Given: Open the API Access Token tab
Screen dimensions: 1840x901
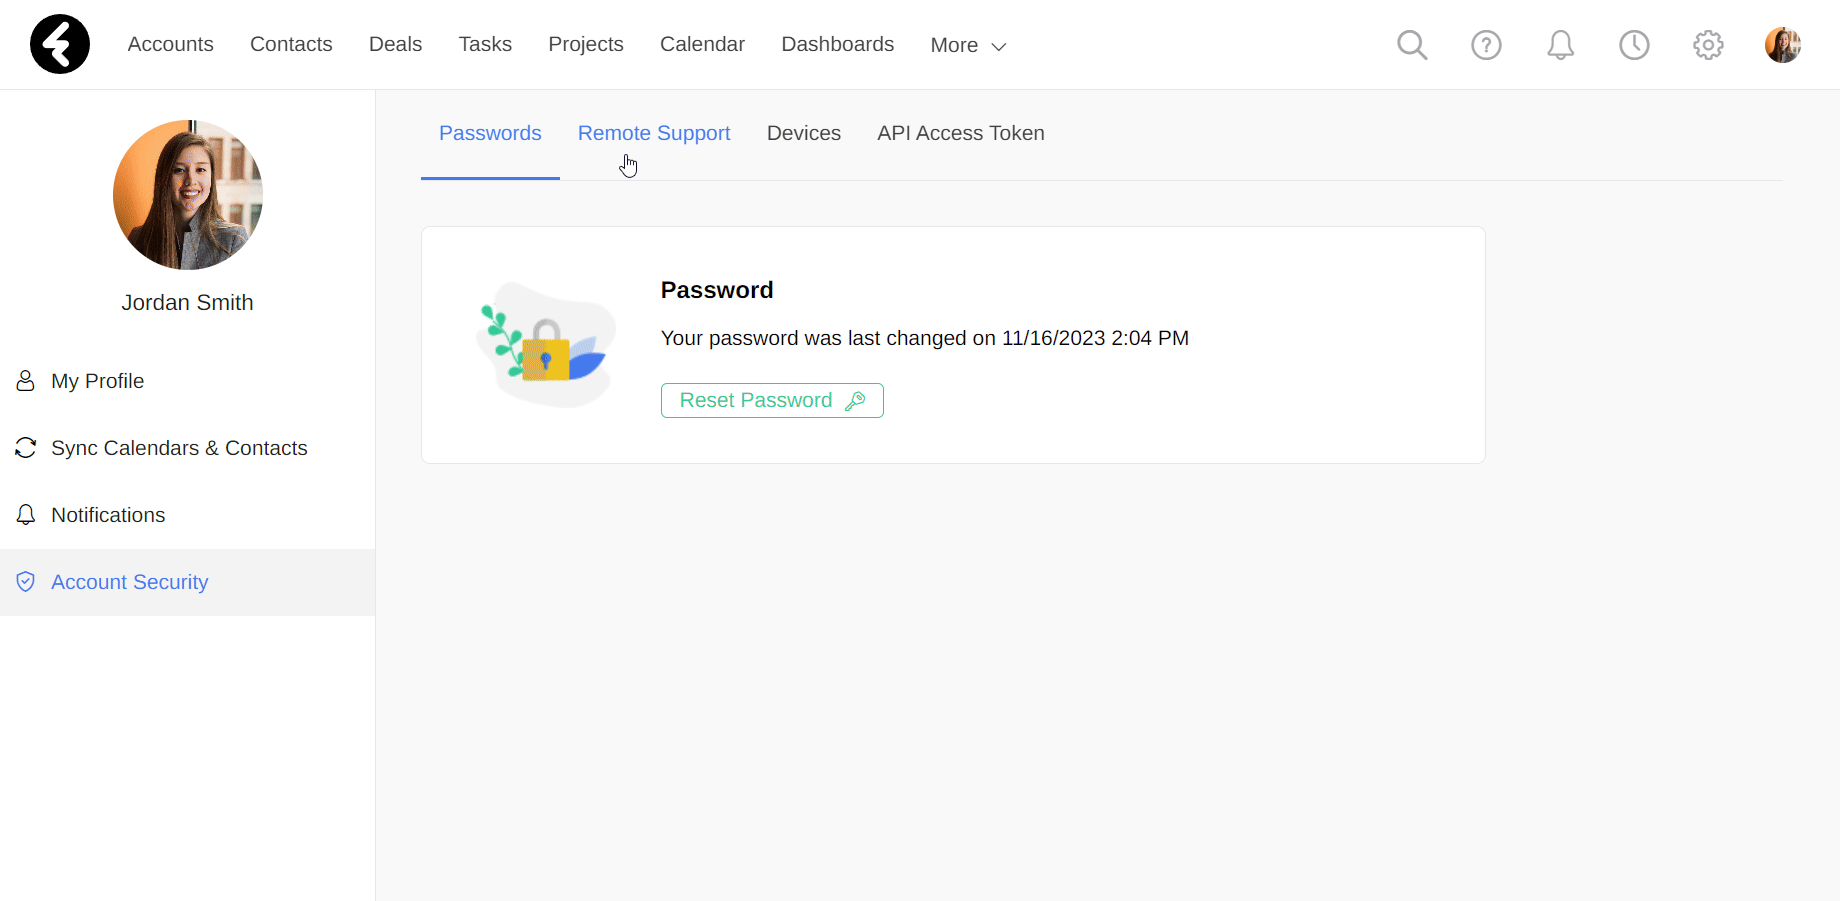Looking at the screenshot, I should (961, 133).
